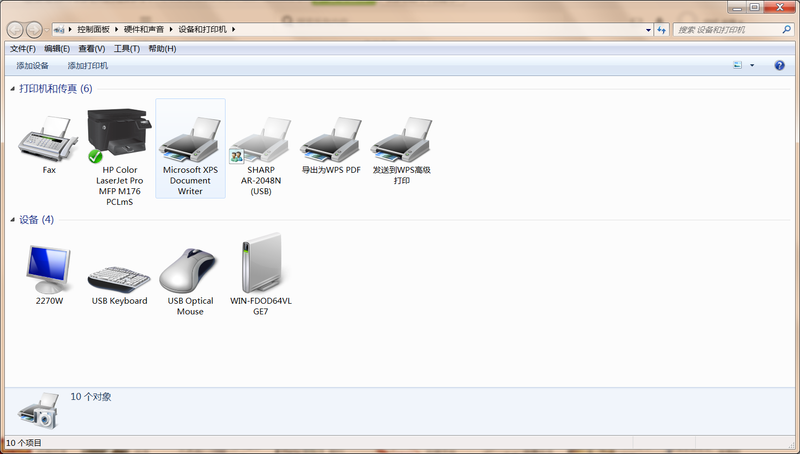Open recent pages dropdown beside forward arrow
800x454 pixels.
pos(47,30)
